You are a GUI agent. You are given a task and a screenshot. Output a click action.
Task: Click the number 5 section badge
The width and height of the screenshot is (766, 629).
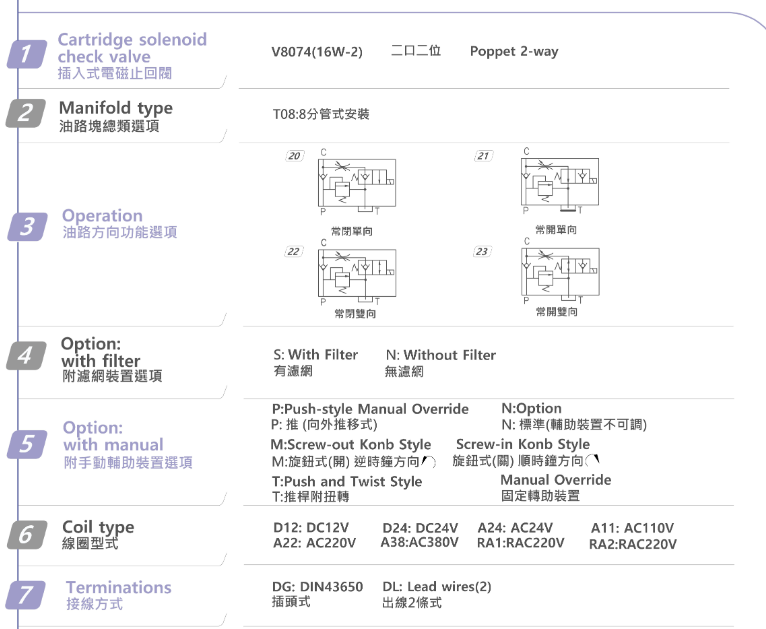(27, 444)
